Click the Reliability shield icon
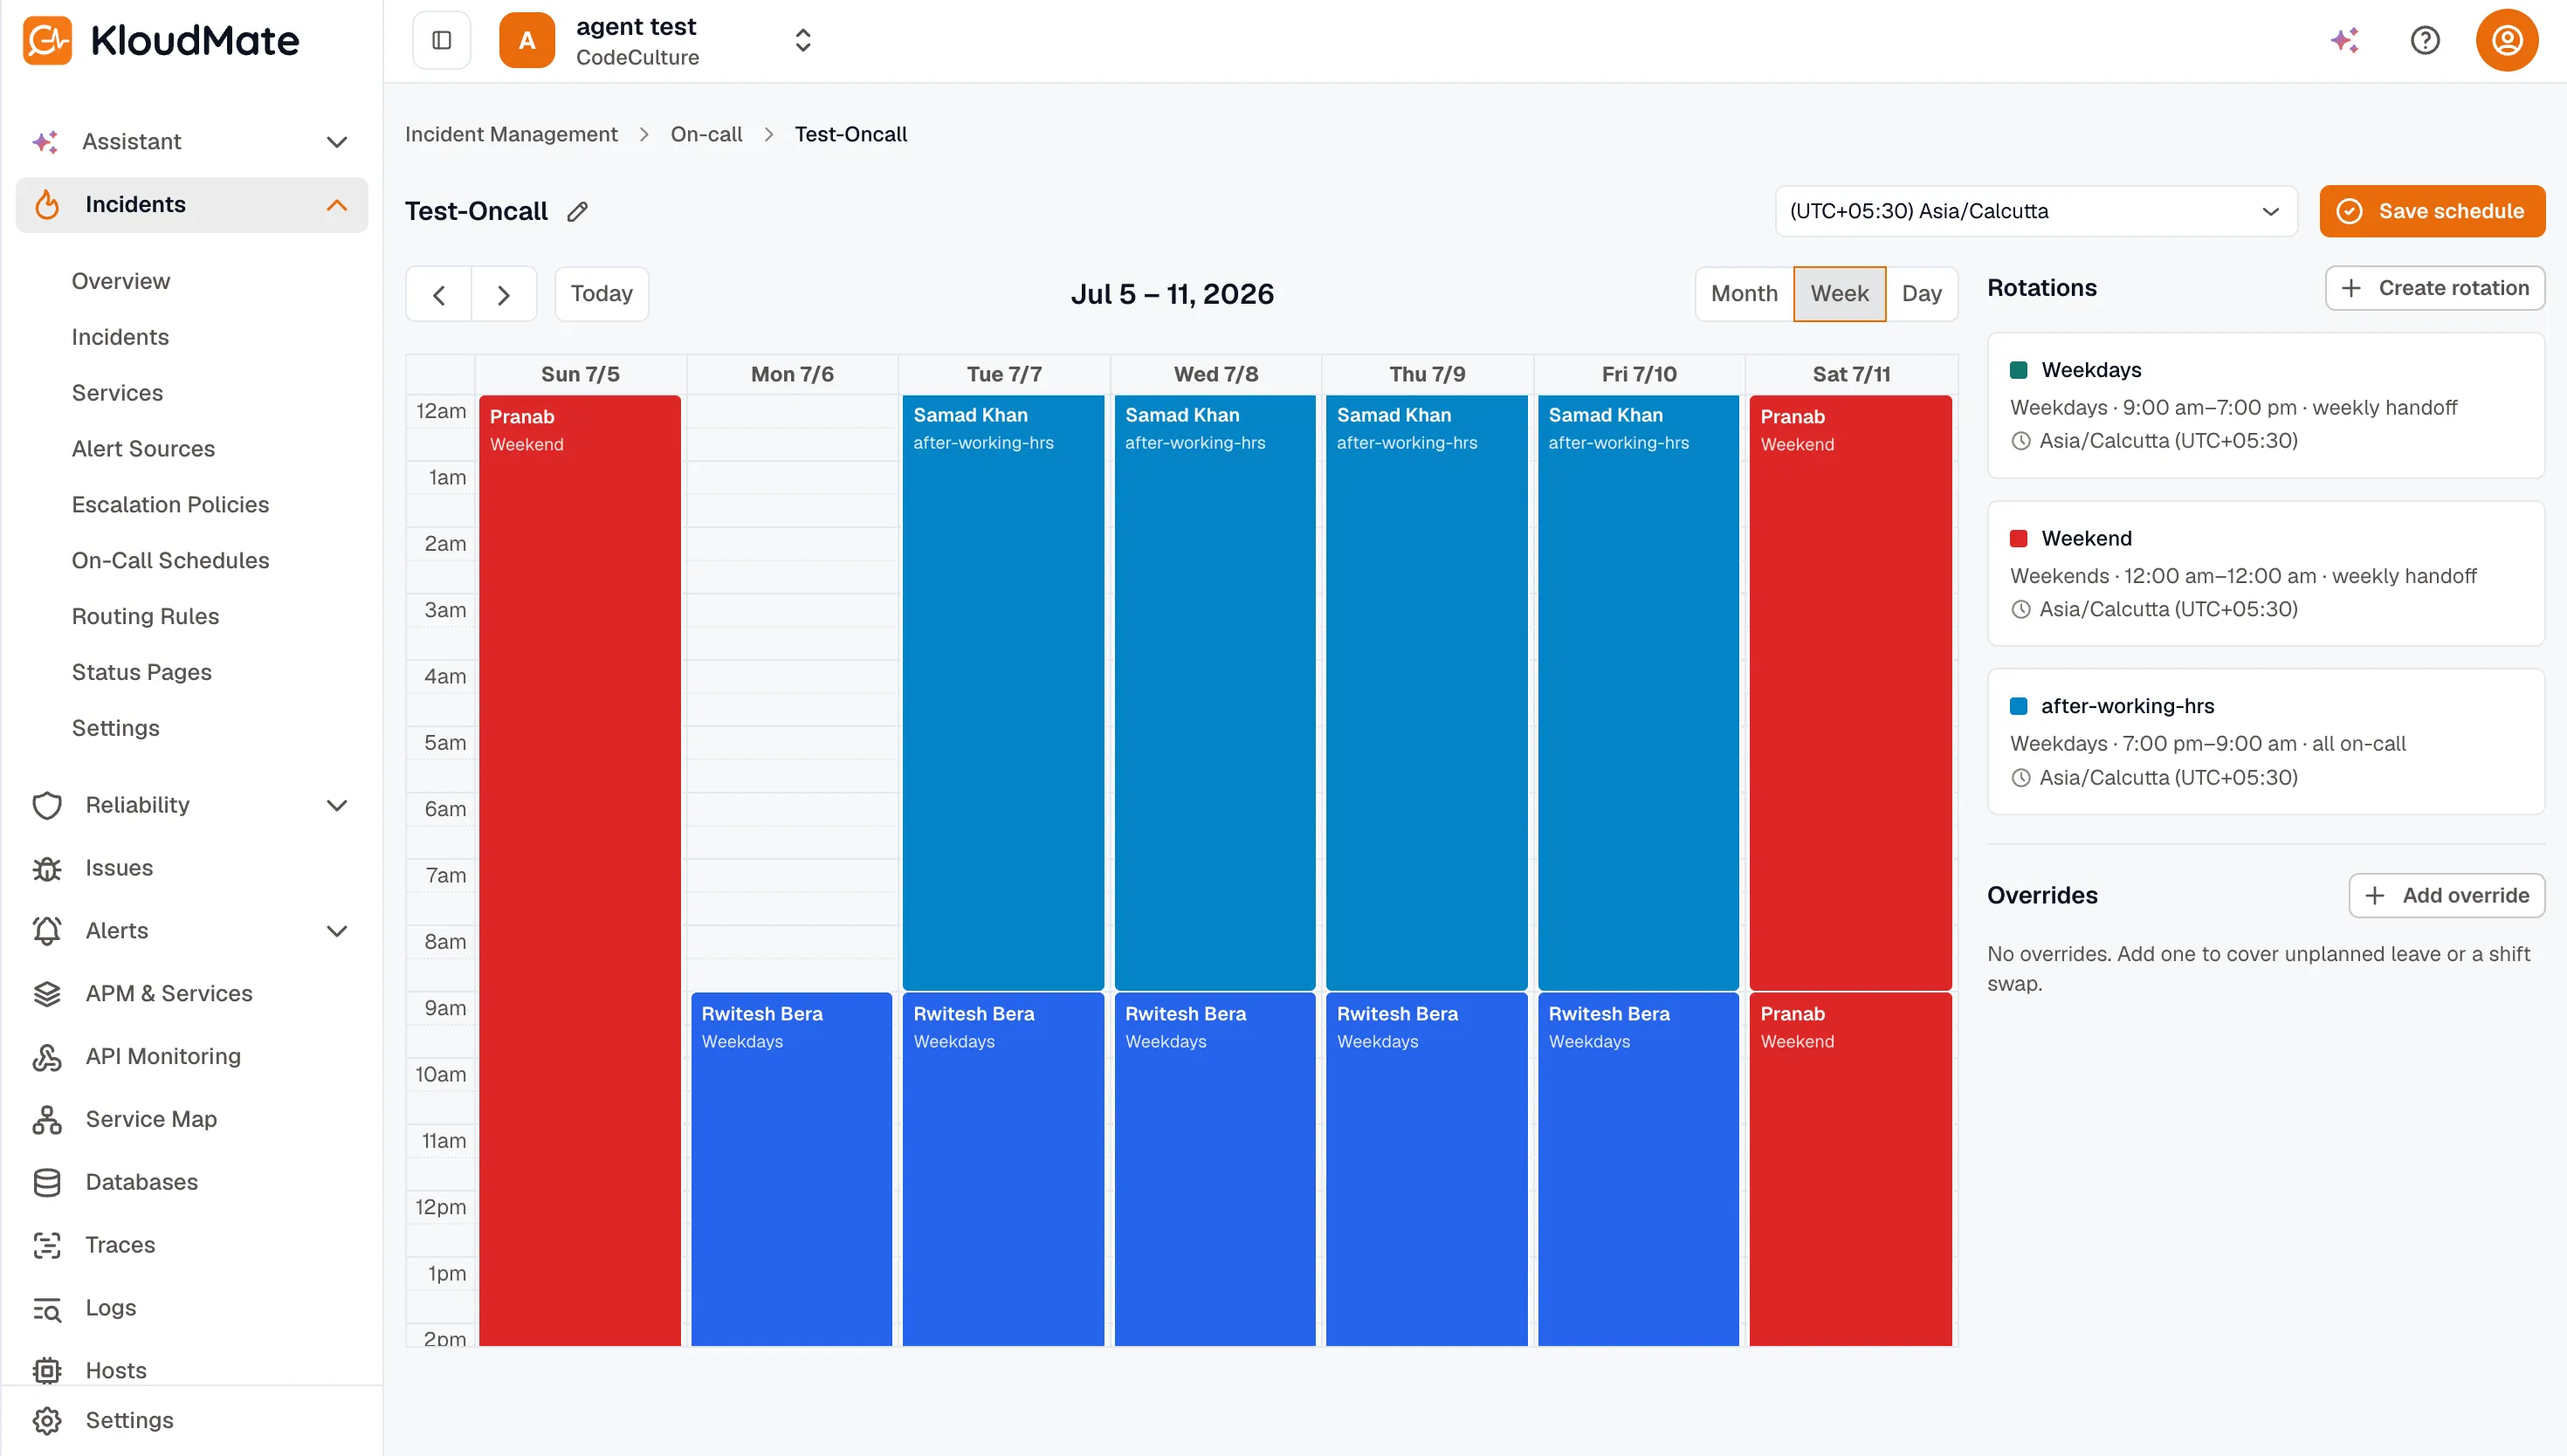Screen dimensions: 2567x1456 (x=47, y=805)
